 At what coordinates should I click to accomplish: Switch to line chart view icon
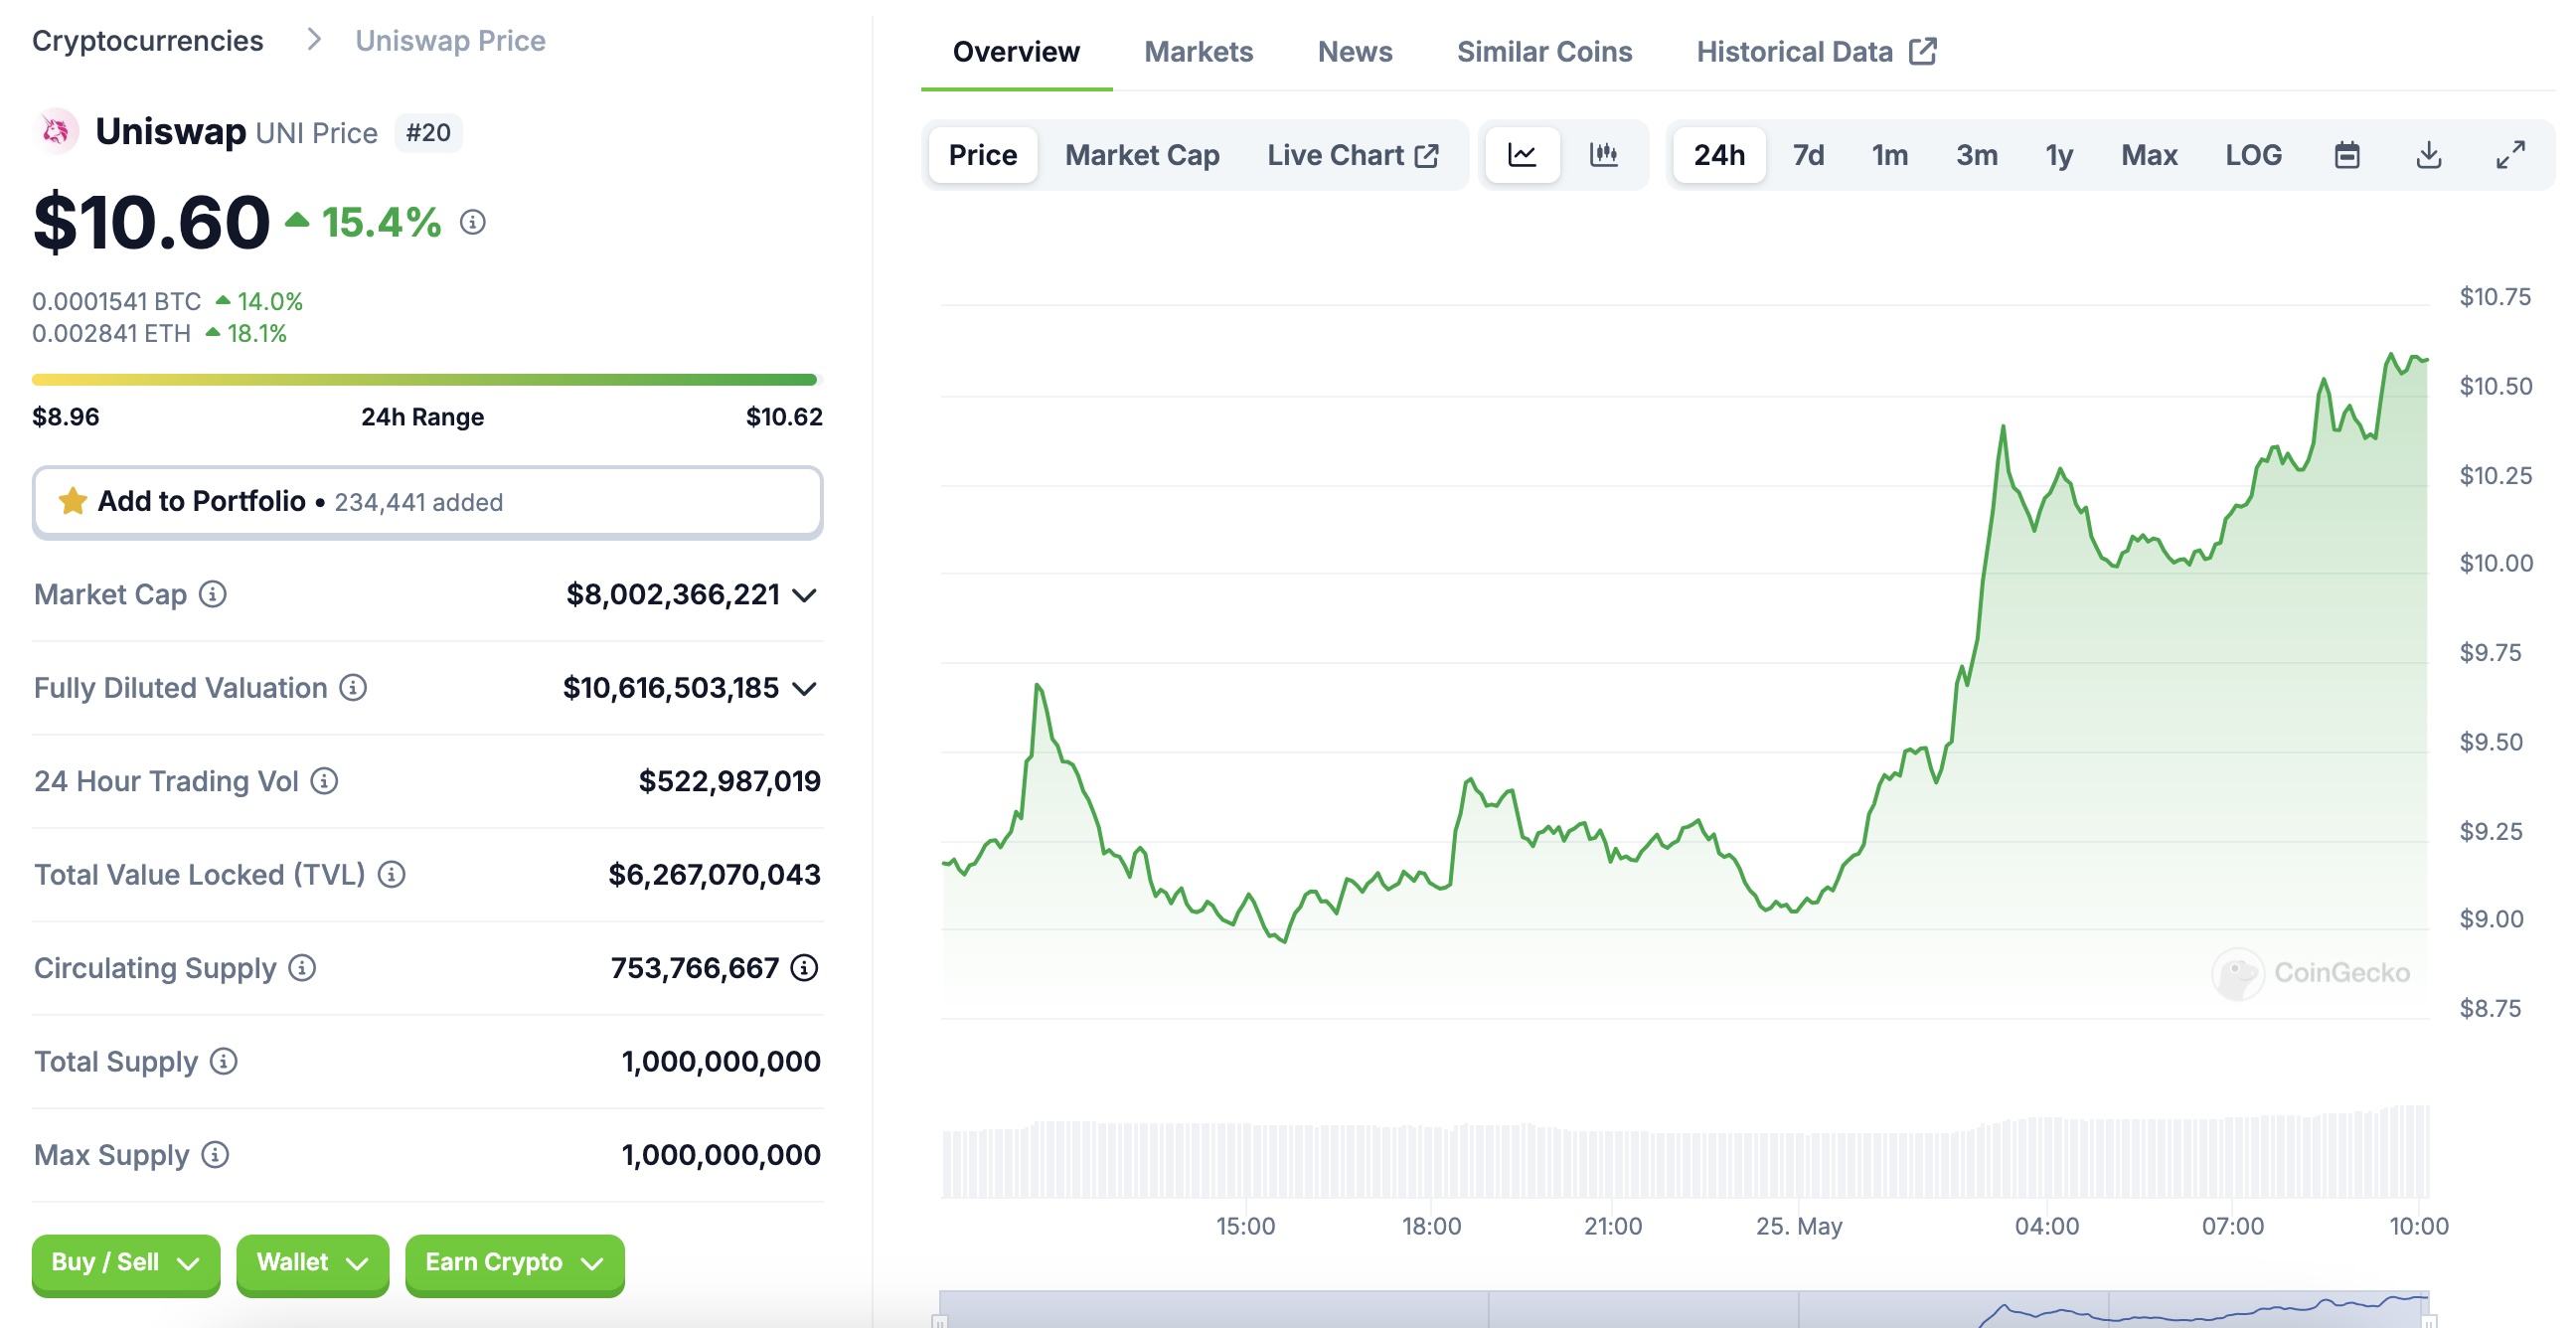coord(1522,155)
